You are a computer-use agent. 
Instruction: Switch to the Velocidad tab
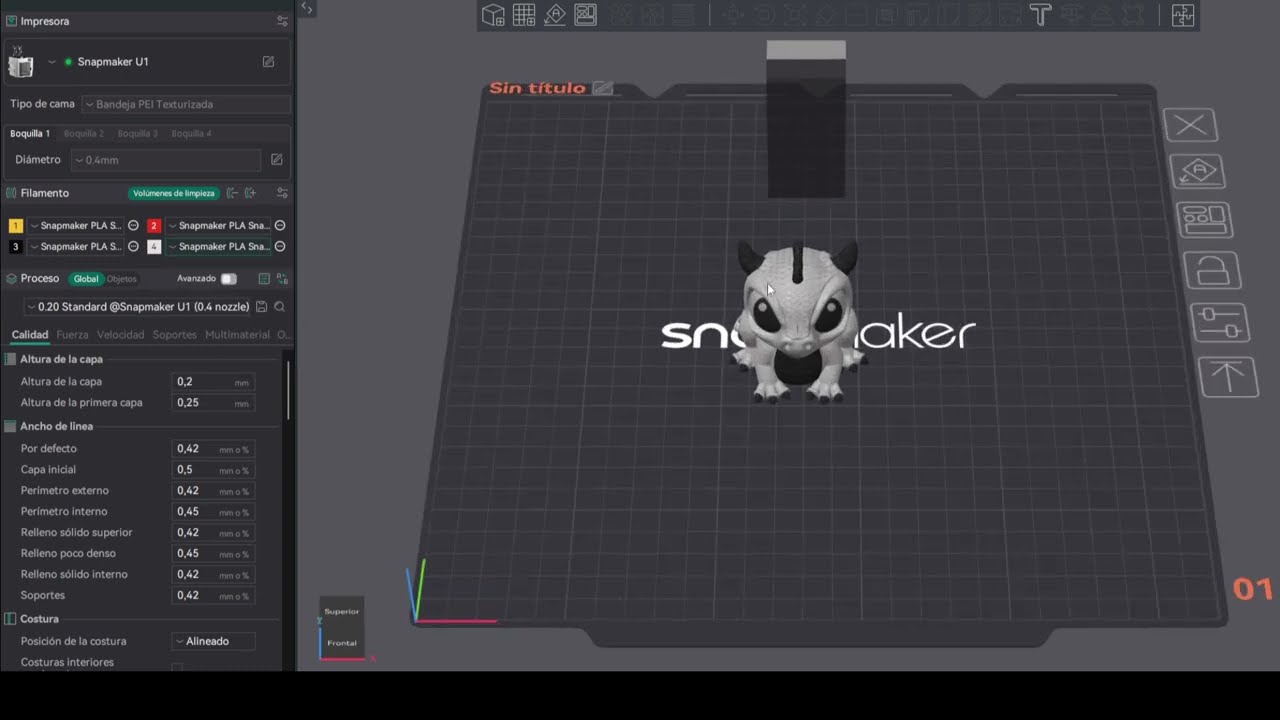click(x=120, y=335)
